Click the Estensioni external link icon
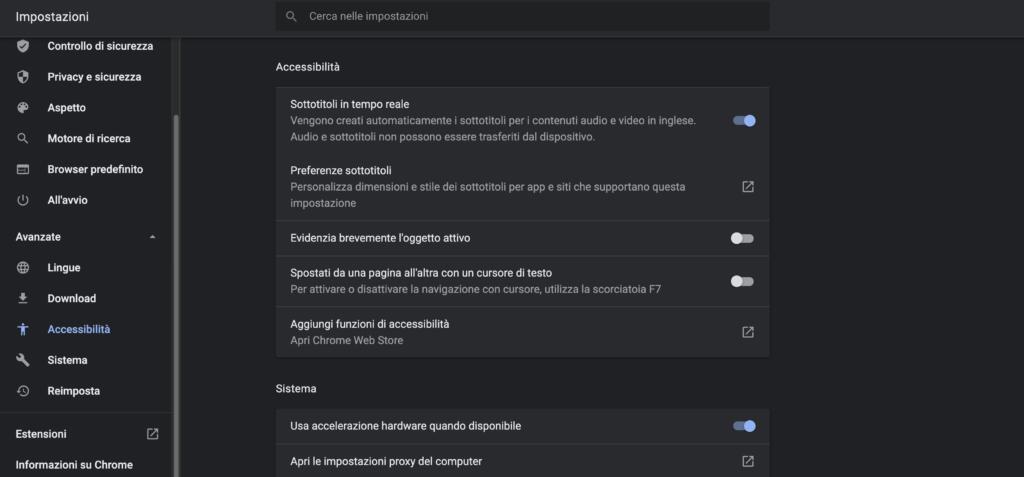The width and height of the screenshot is (1024, 477). pyautogui.click(x=152, y=434)
